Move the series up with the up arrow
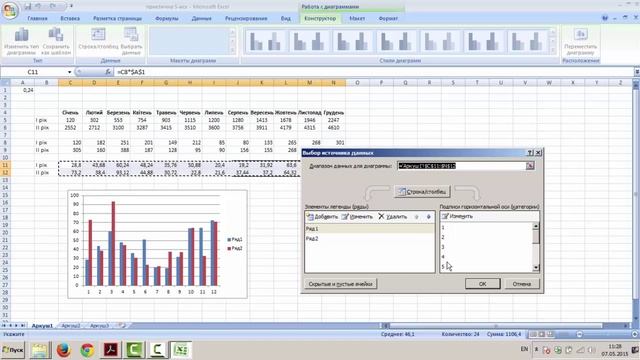640x360 pixels. click(x=416, y=217)
